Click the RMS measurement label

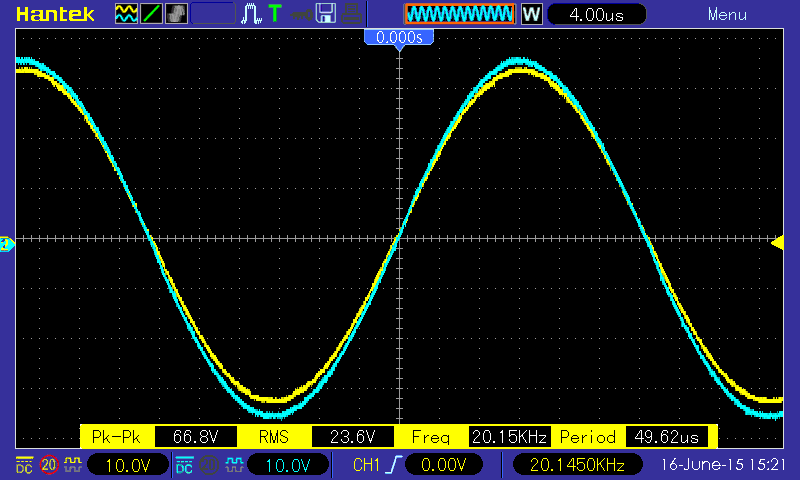point(273,437)
